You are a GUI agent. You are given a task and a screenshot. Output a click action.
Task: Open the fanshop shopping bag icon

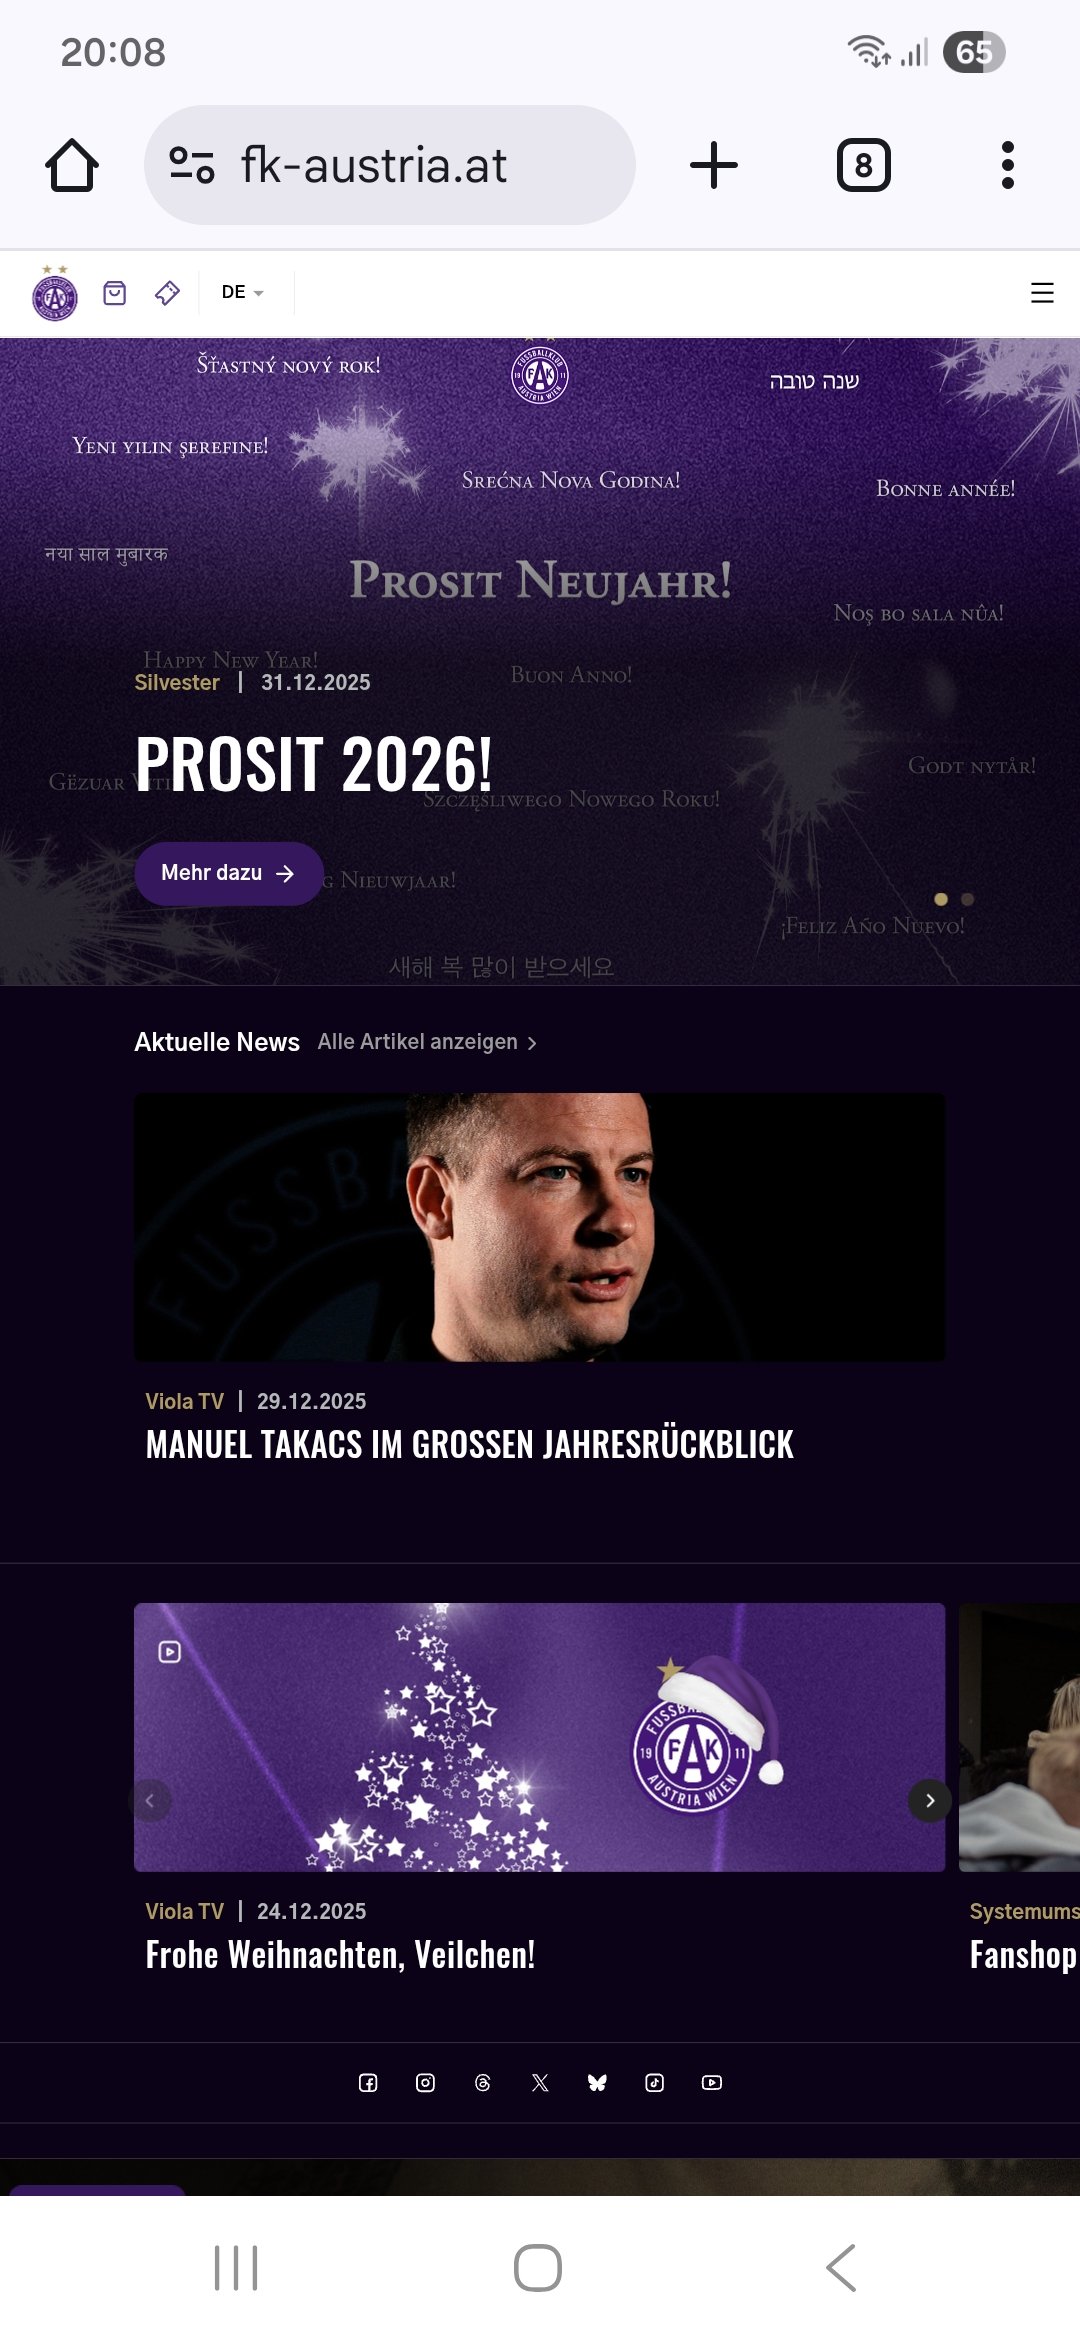115,293
